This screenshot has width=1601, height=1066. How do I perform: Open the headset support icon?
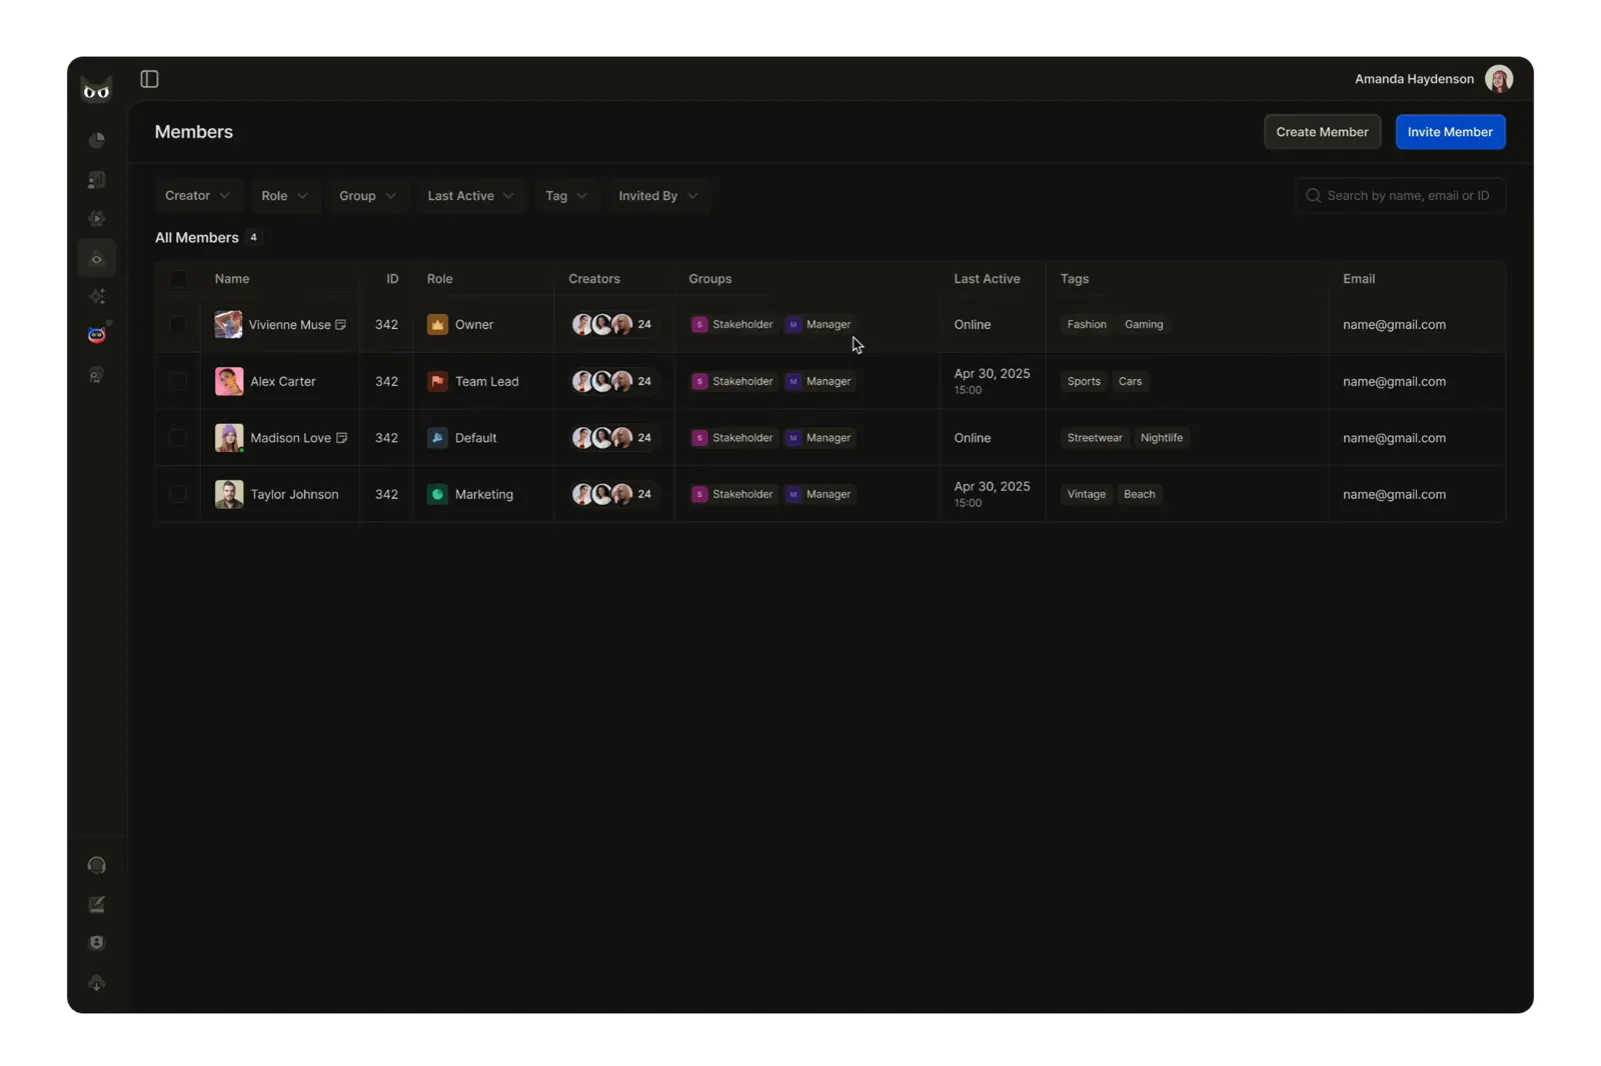[x=97, y=865]
